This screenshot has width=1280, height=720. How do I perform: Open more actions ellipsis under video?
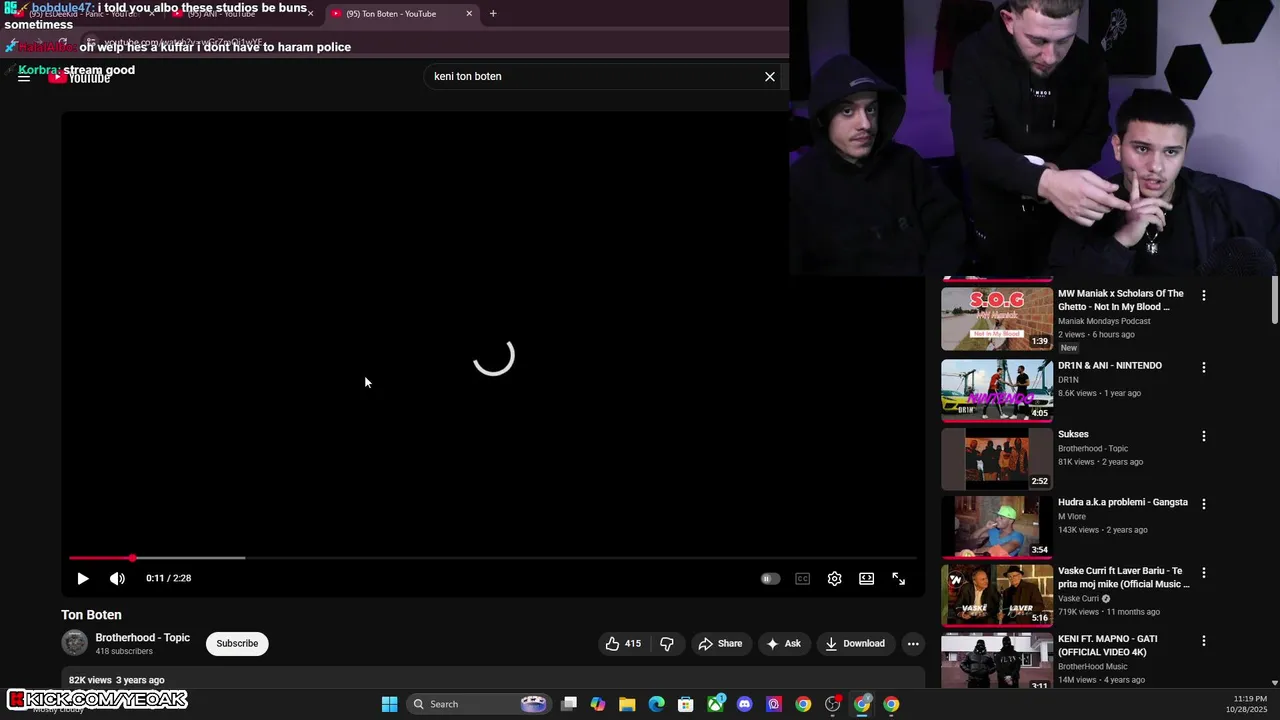point(913,643)
